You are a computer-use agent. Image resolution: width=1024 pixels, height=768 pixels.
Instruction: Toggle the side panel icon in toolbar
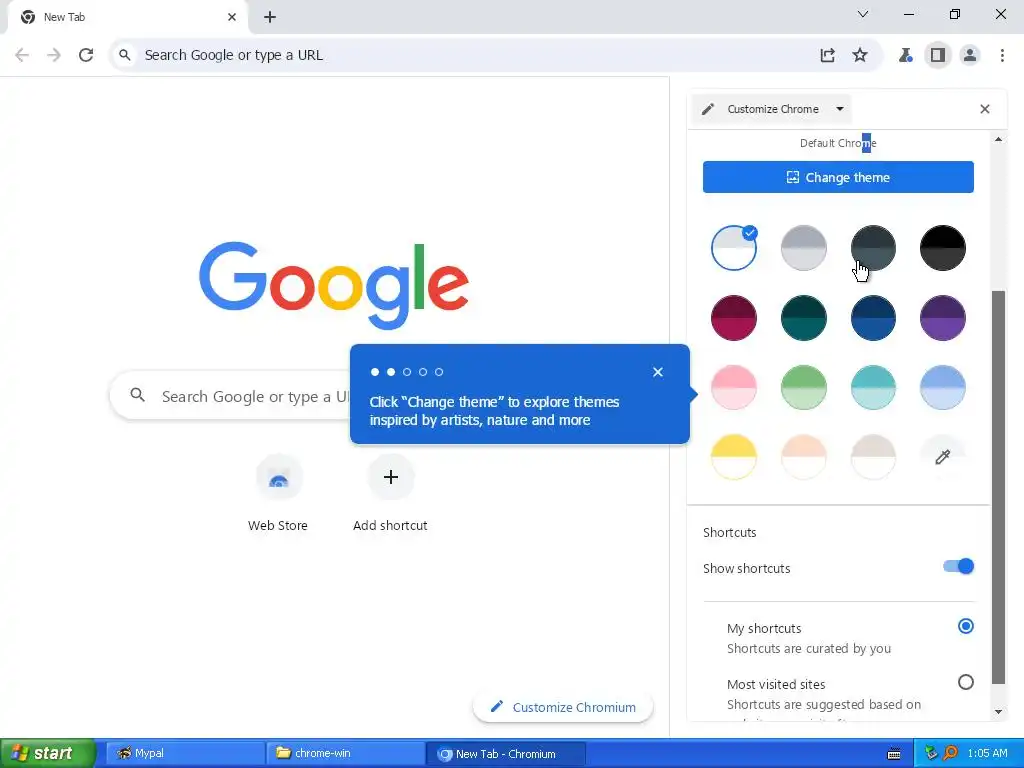(938, 55)
